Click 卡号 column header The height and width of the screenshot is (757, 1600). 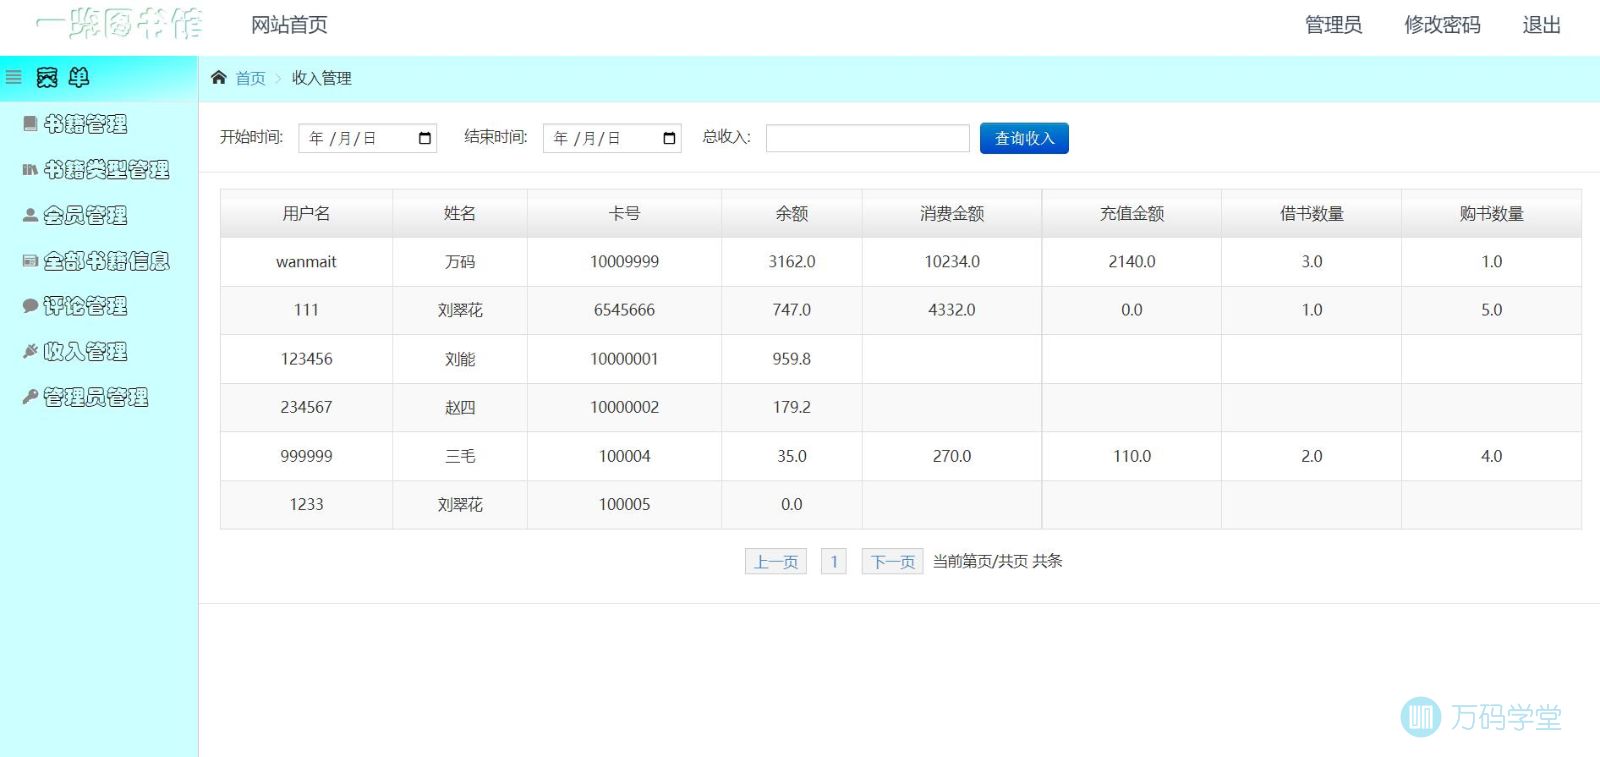coord(625,213)
